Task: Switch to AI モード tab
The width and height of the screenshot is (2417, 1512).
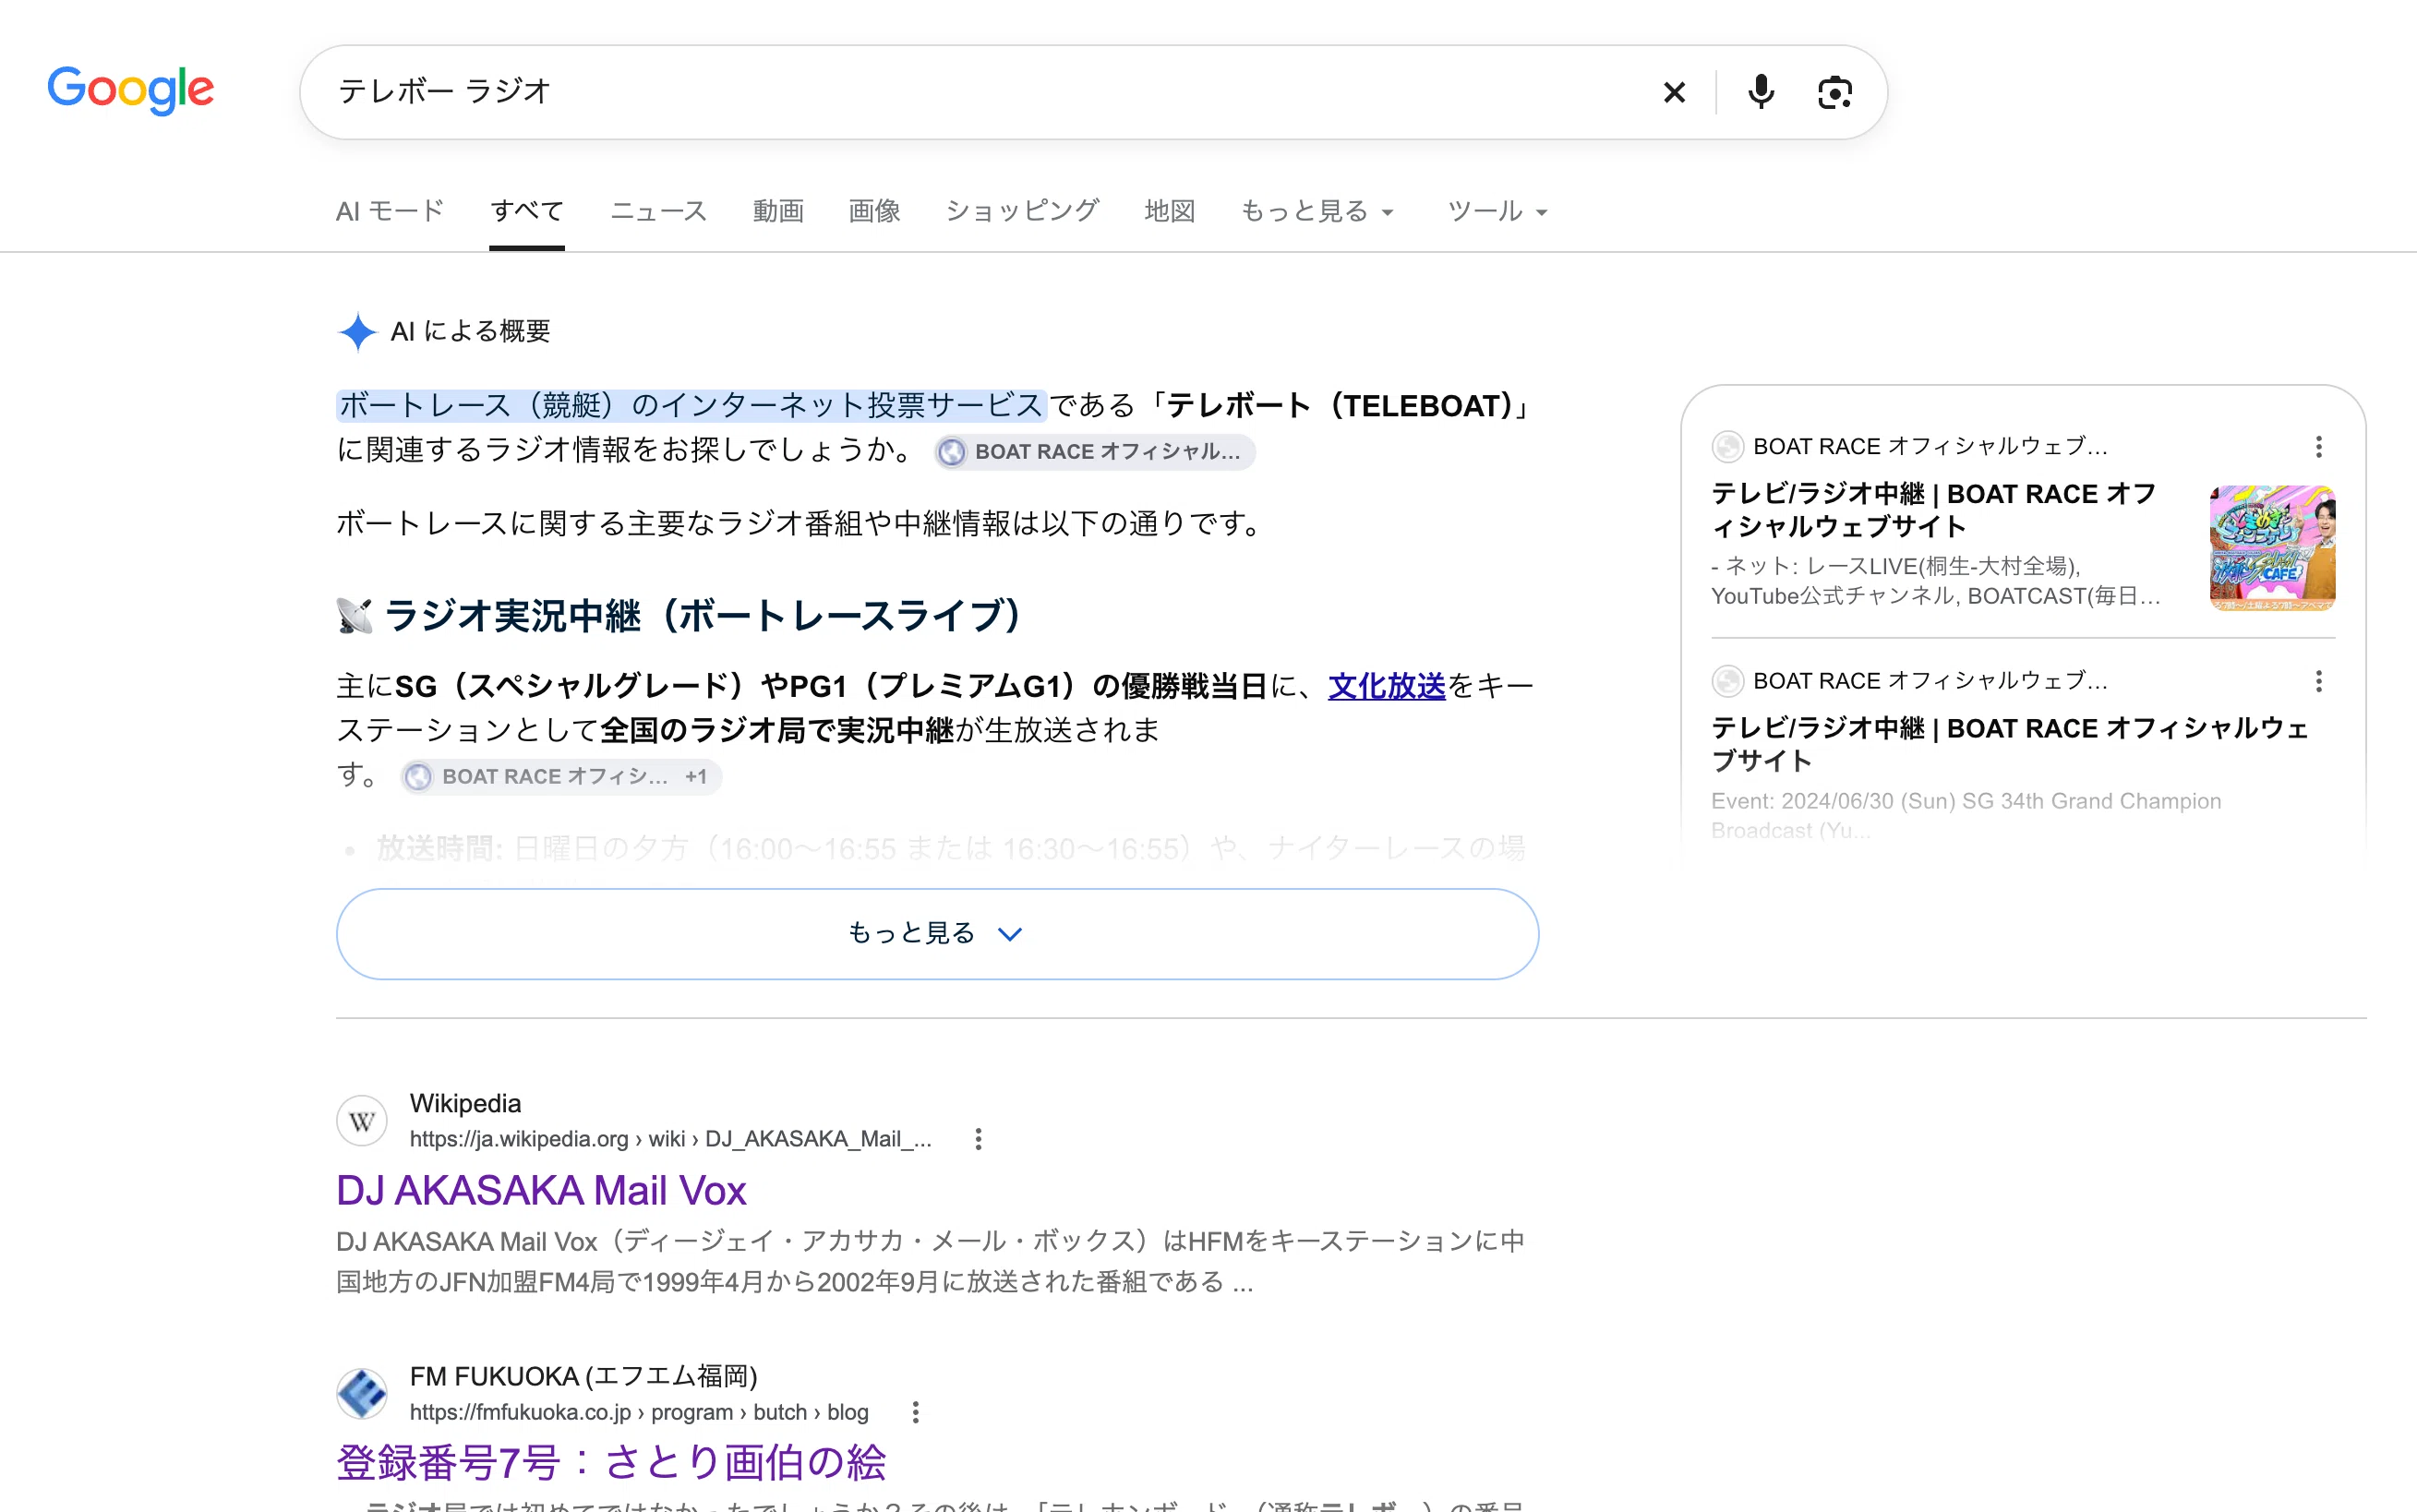Action: pyautogui.click(x=390, y=212)
